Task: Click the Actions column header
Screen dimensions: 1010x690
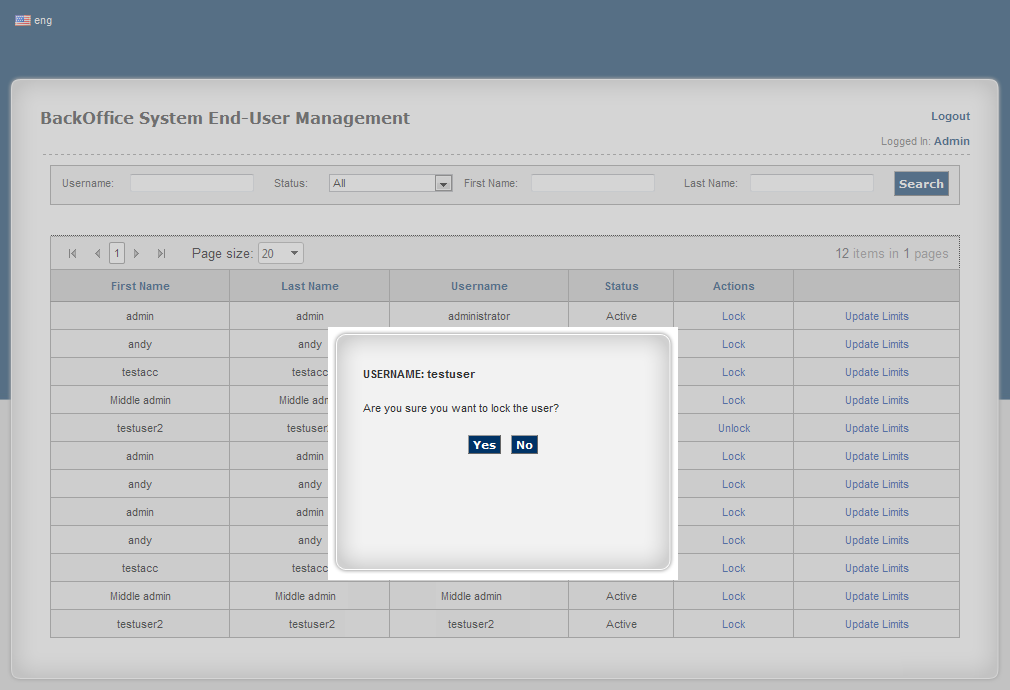Action: click(733, 286)
